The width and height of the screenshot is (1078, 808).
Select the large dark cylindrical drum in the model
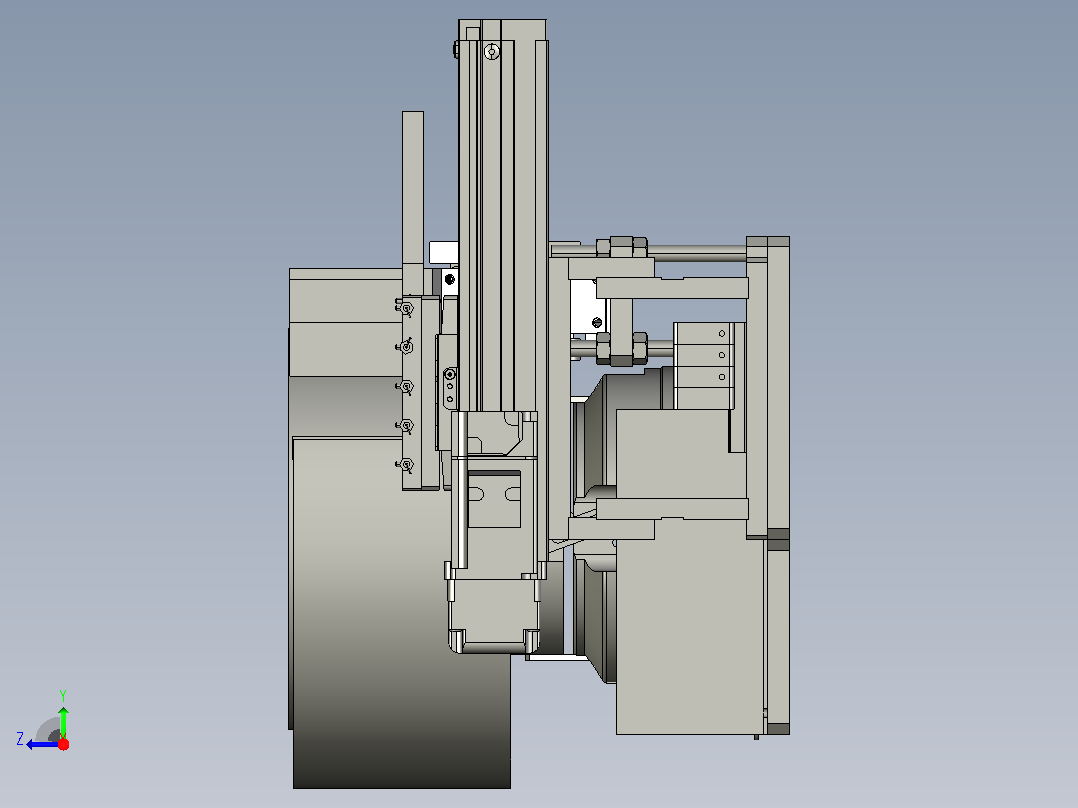pyautogui.click(x=402, y=612)
